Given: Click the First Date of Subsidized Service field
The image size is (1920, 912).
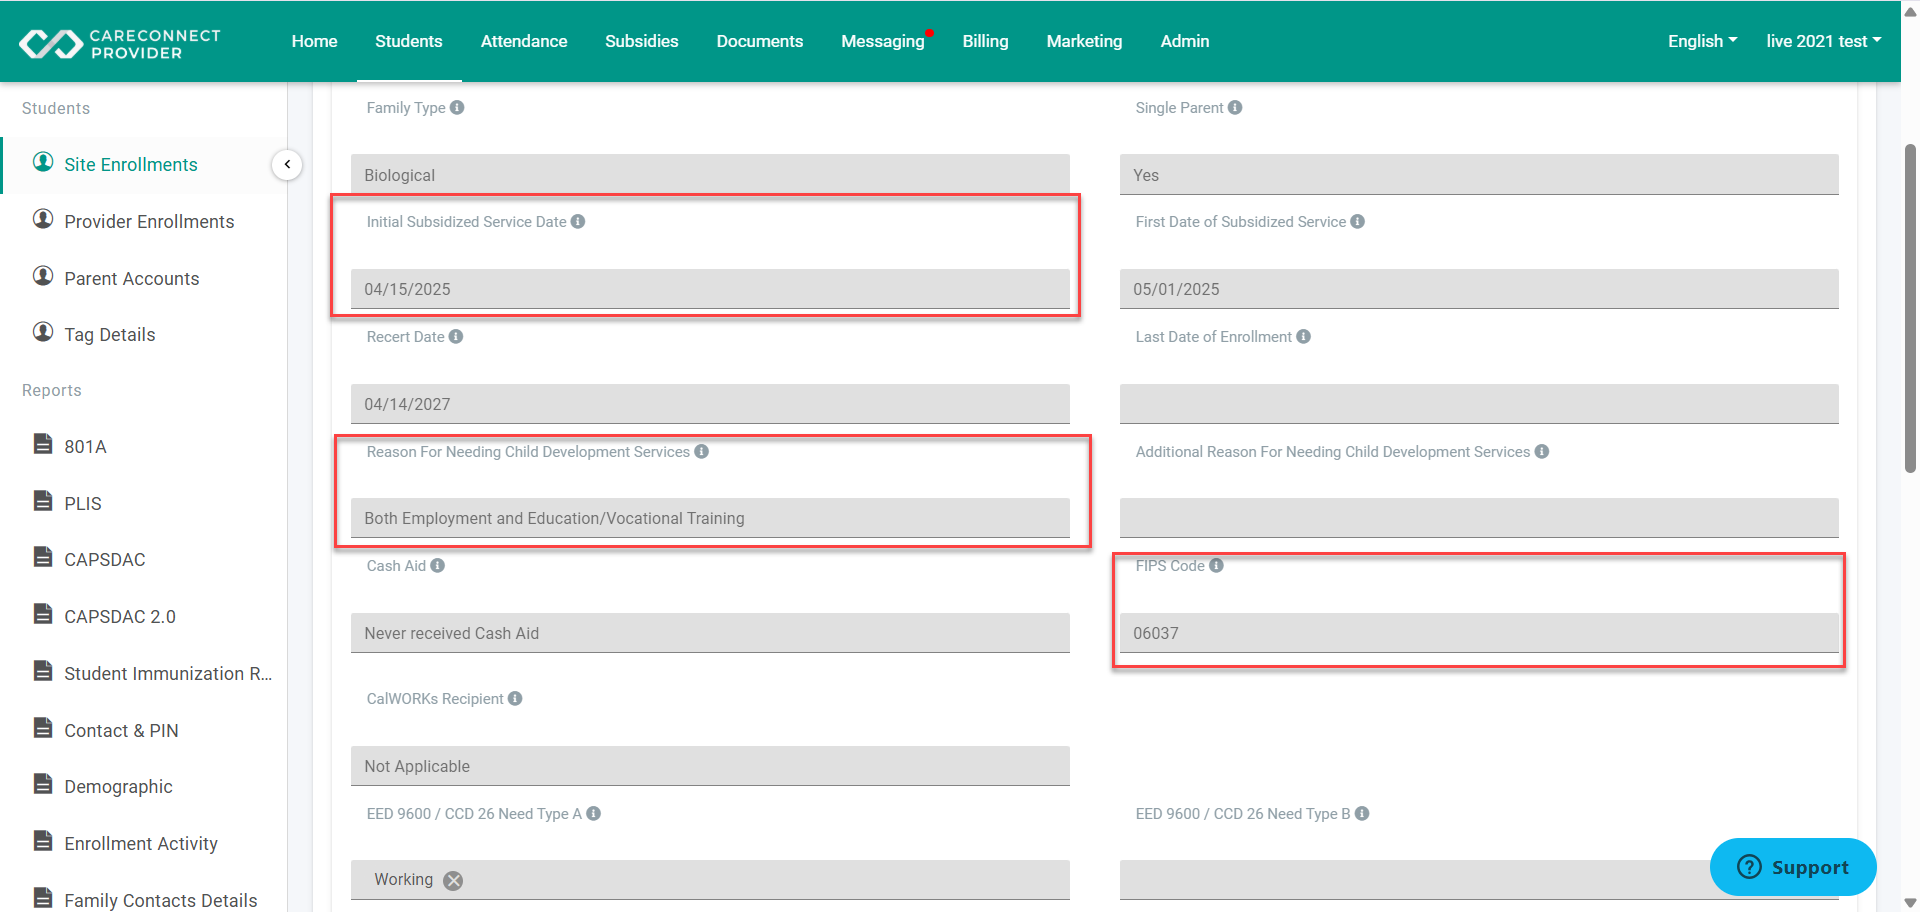Looking at the screenshot, I should tap(1479, 289).
